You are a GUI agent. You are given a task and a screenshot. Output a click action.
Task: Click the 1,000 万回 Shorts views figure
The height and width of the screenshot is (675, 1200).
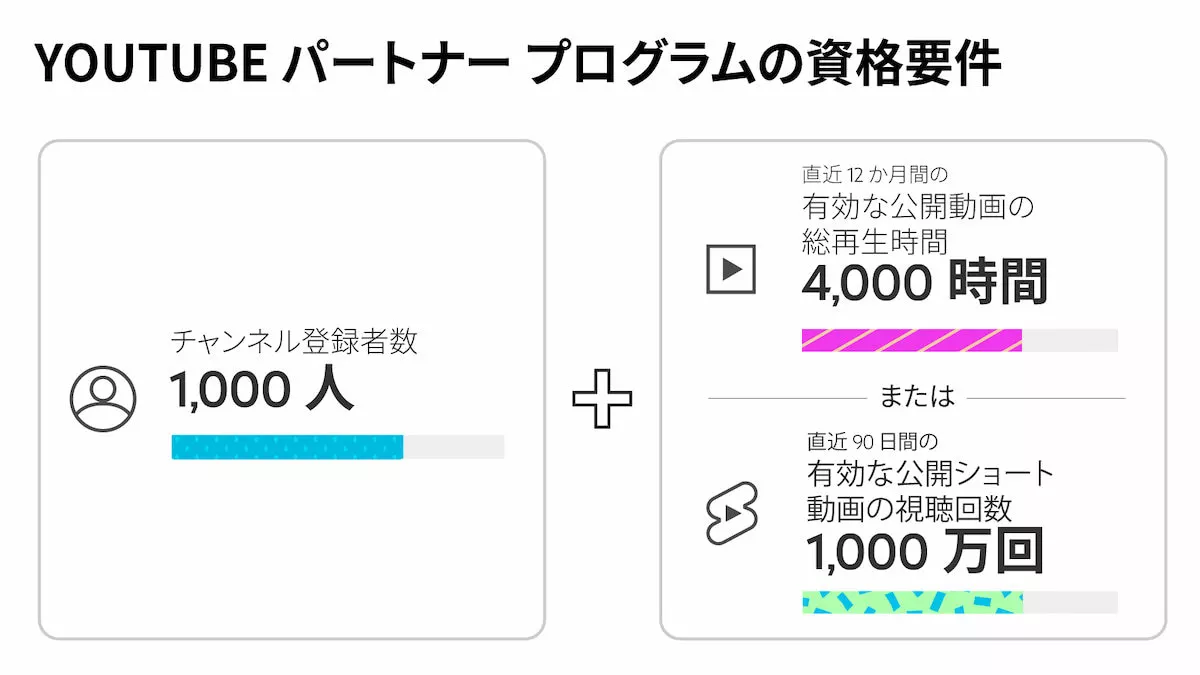925,551
